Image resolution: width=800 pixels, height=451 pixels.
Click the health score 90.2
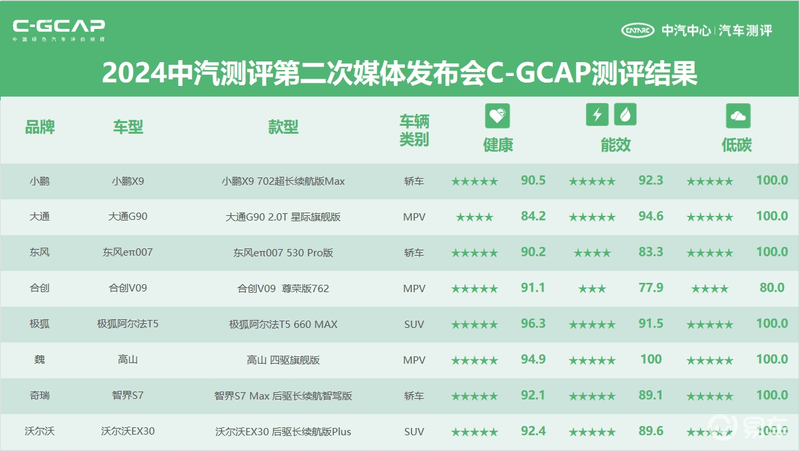tap(533, 252)
